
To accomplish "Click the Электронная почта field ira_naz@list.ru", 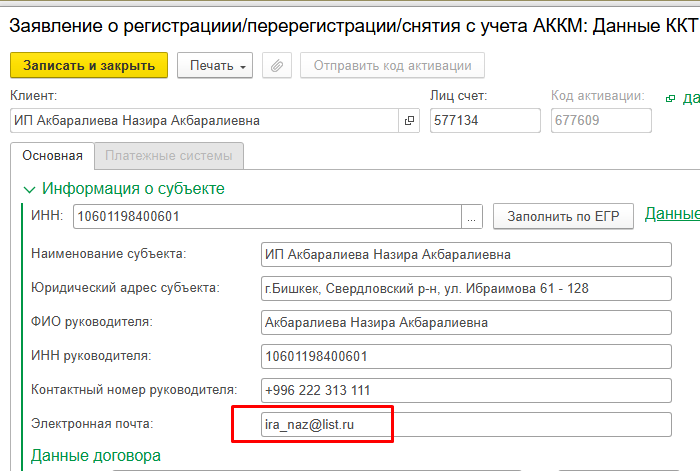I will (466, 425).
